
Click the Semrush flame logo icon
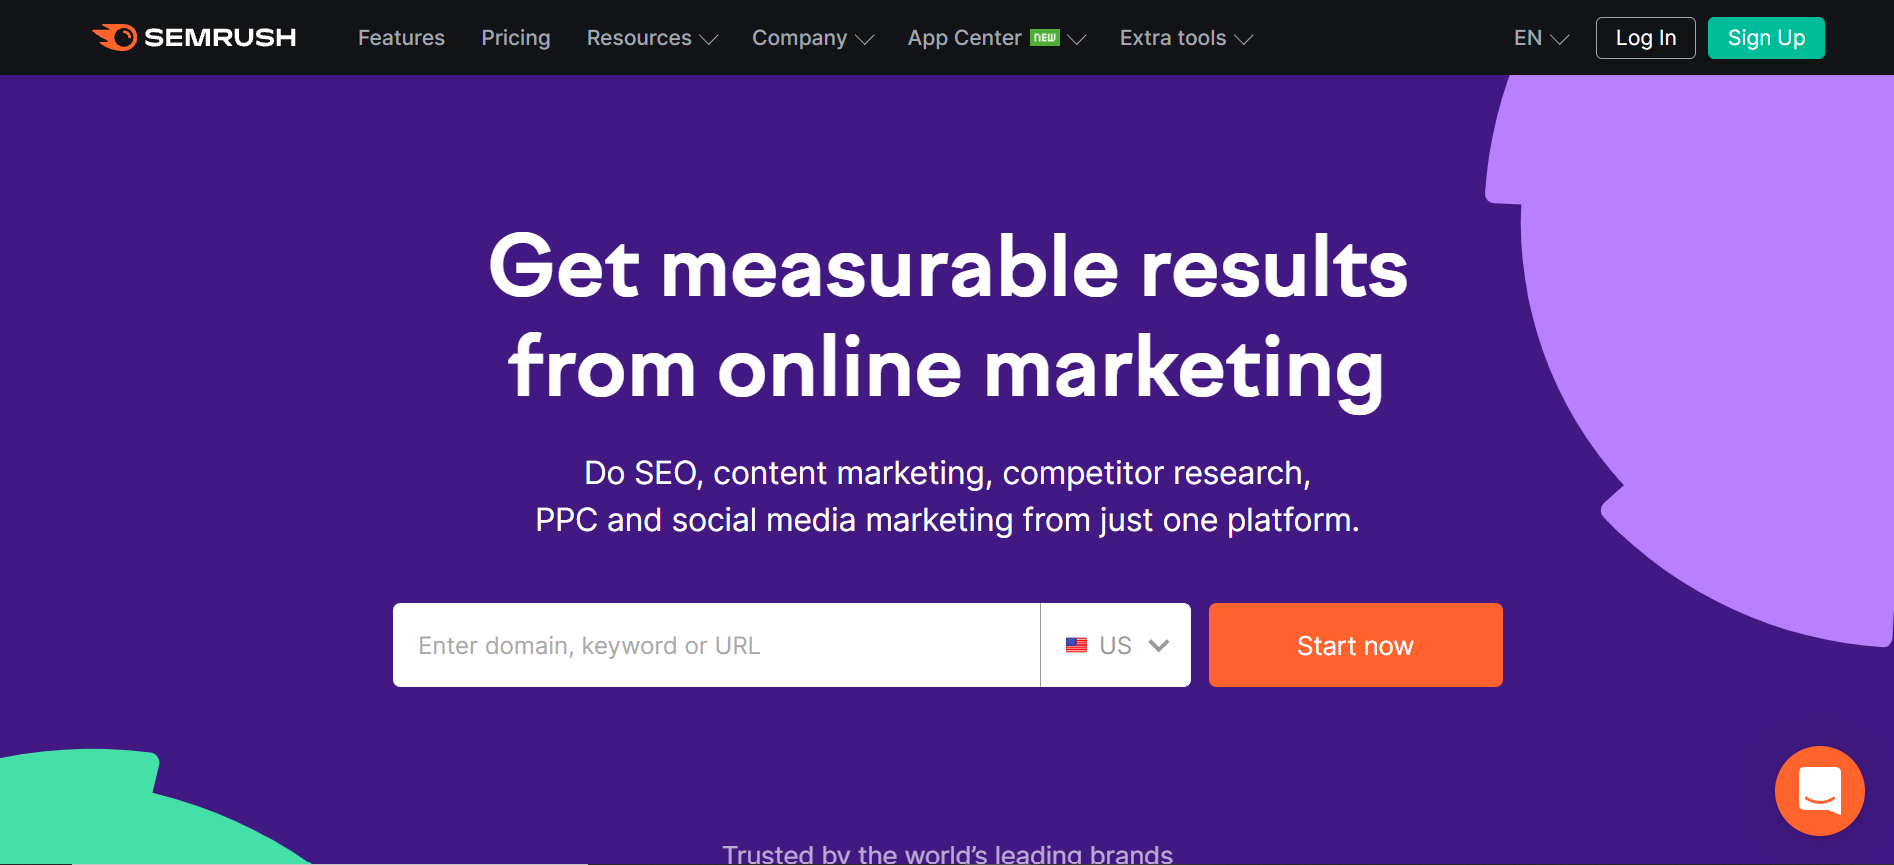click(x=115, y=38)
